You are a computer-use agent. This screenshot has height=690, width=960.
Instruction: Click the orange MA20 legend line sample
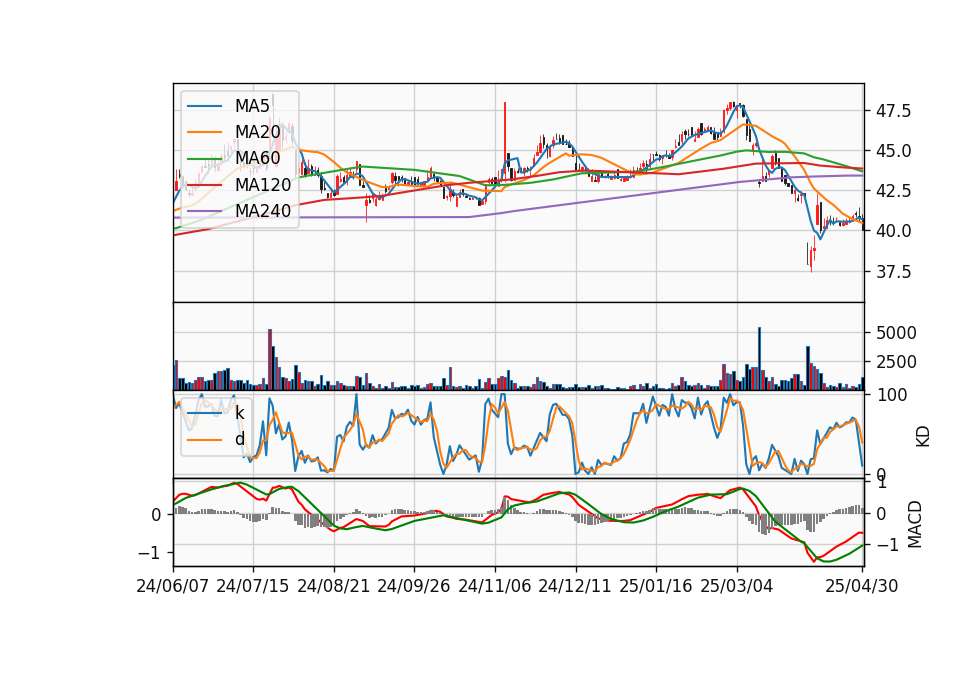point(204,132)
